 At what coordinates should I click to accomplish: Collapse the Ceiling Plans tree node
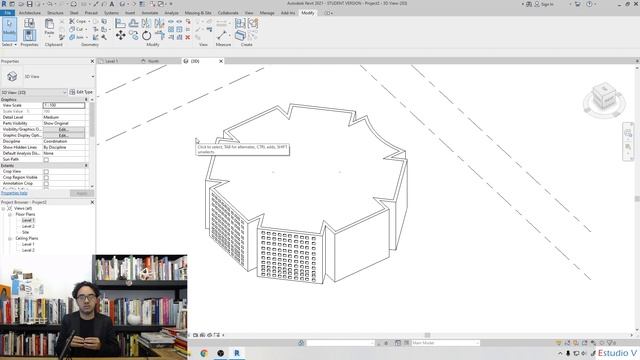point(10,238)
